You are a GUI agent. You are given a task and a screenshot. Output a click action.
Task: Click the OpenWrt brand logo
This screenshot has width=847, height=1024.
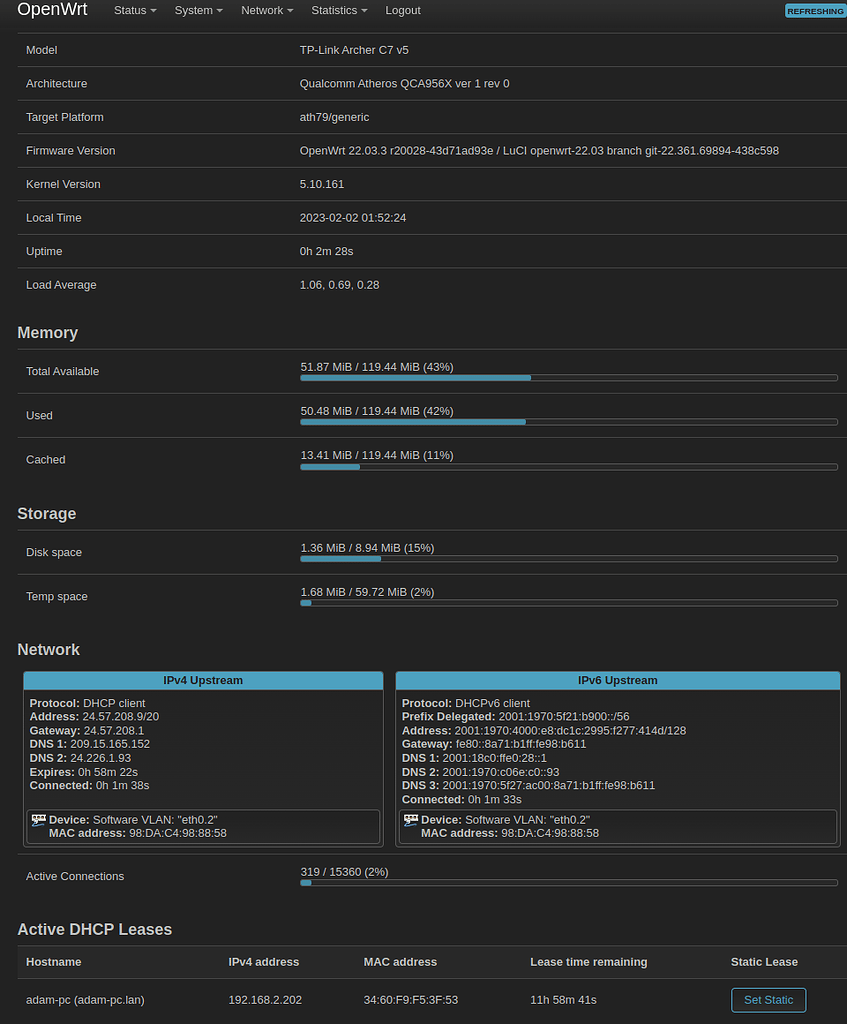pyautogui.click(x=52, y=10)
